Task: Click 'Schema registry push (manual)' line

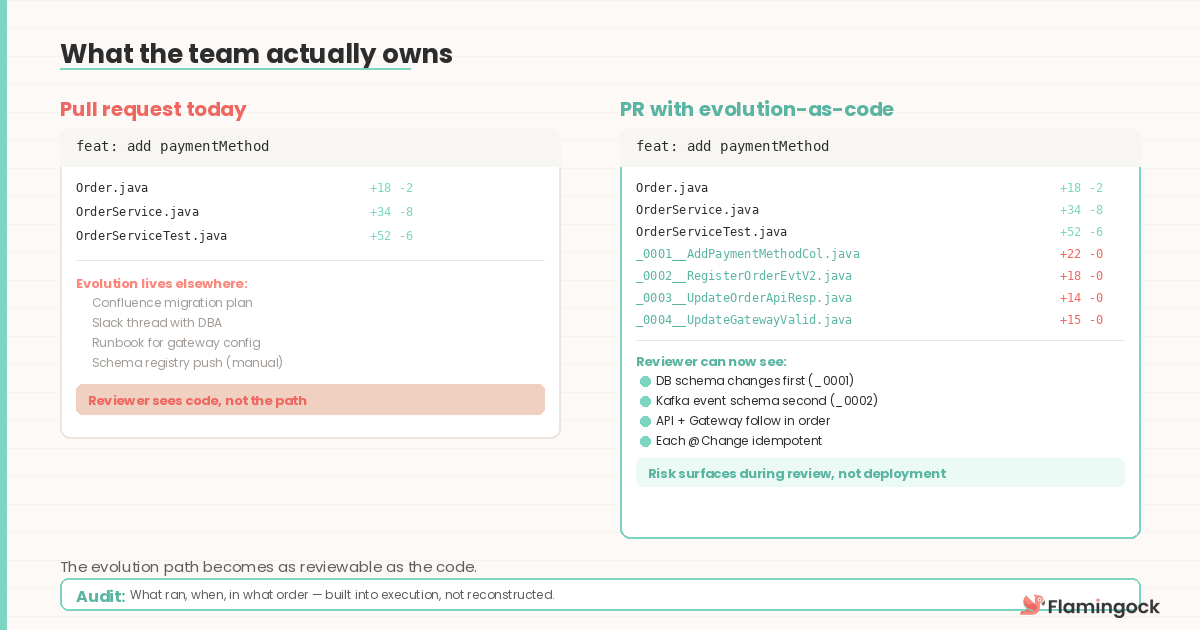Action: click(188, 363)
